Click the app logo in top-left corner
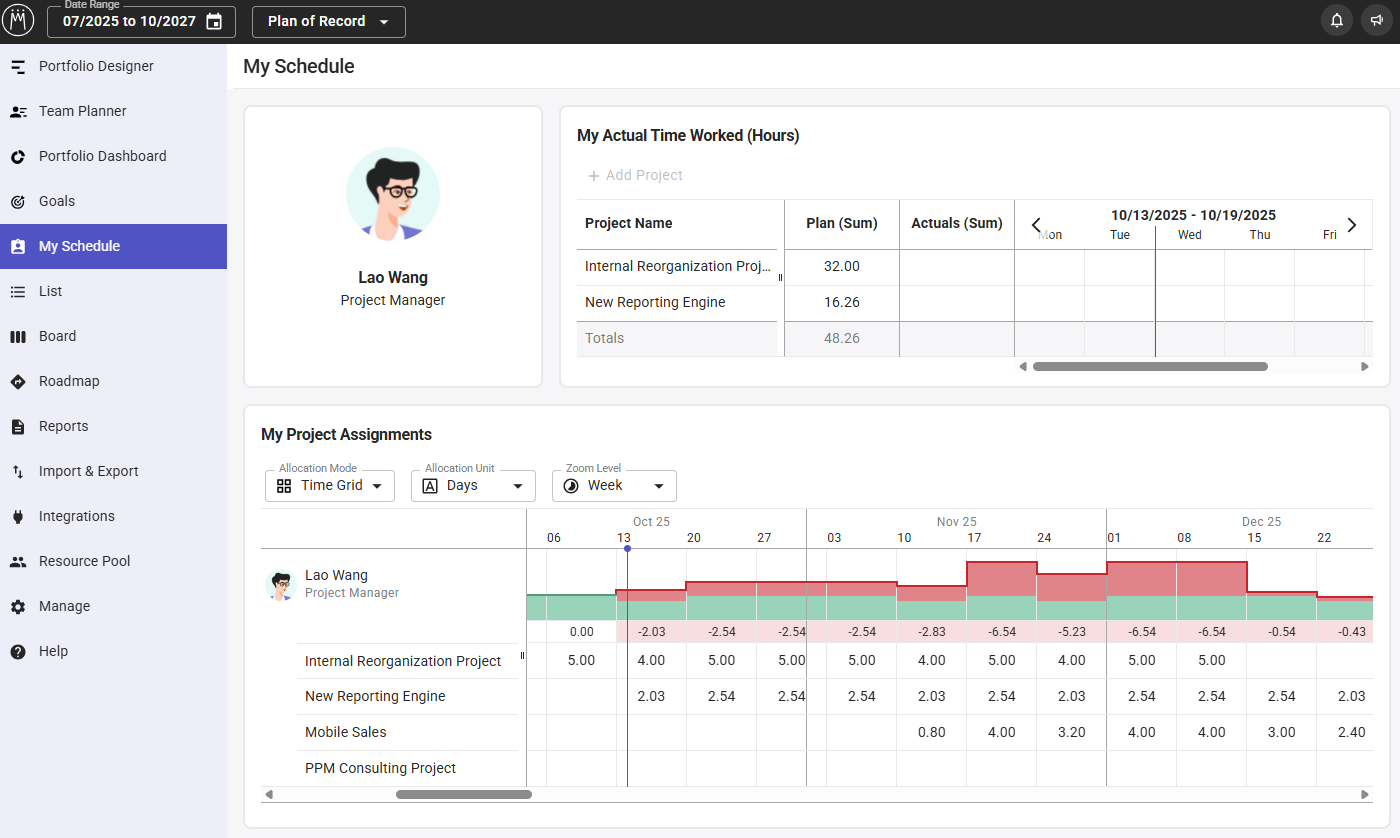This screenshot has width=1400, height=838. click(x=18, y=20)
